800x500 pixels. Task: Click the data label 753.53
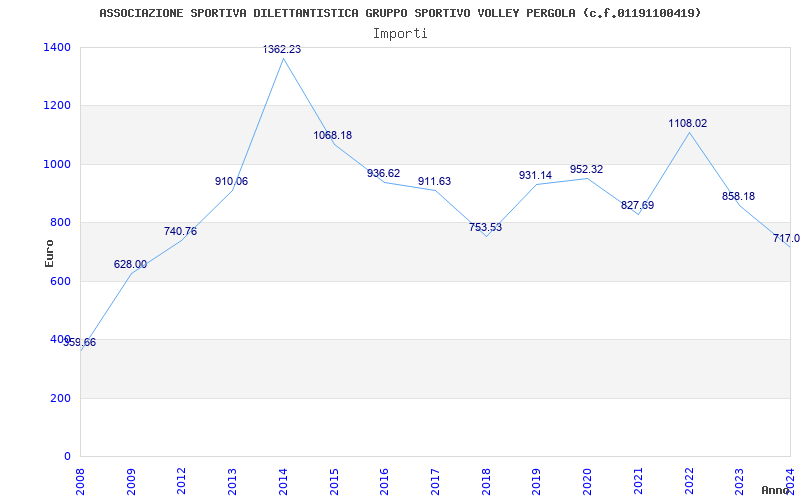coord(485,227)
